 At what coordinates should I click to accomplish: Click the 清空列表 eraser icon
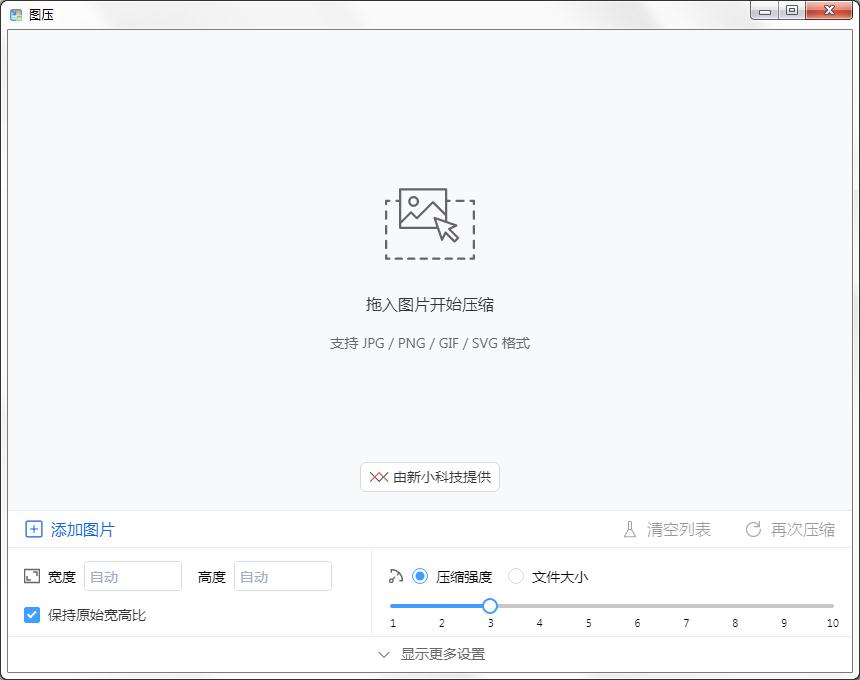pyautogui.click(x=628, y=530)
